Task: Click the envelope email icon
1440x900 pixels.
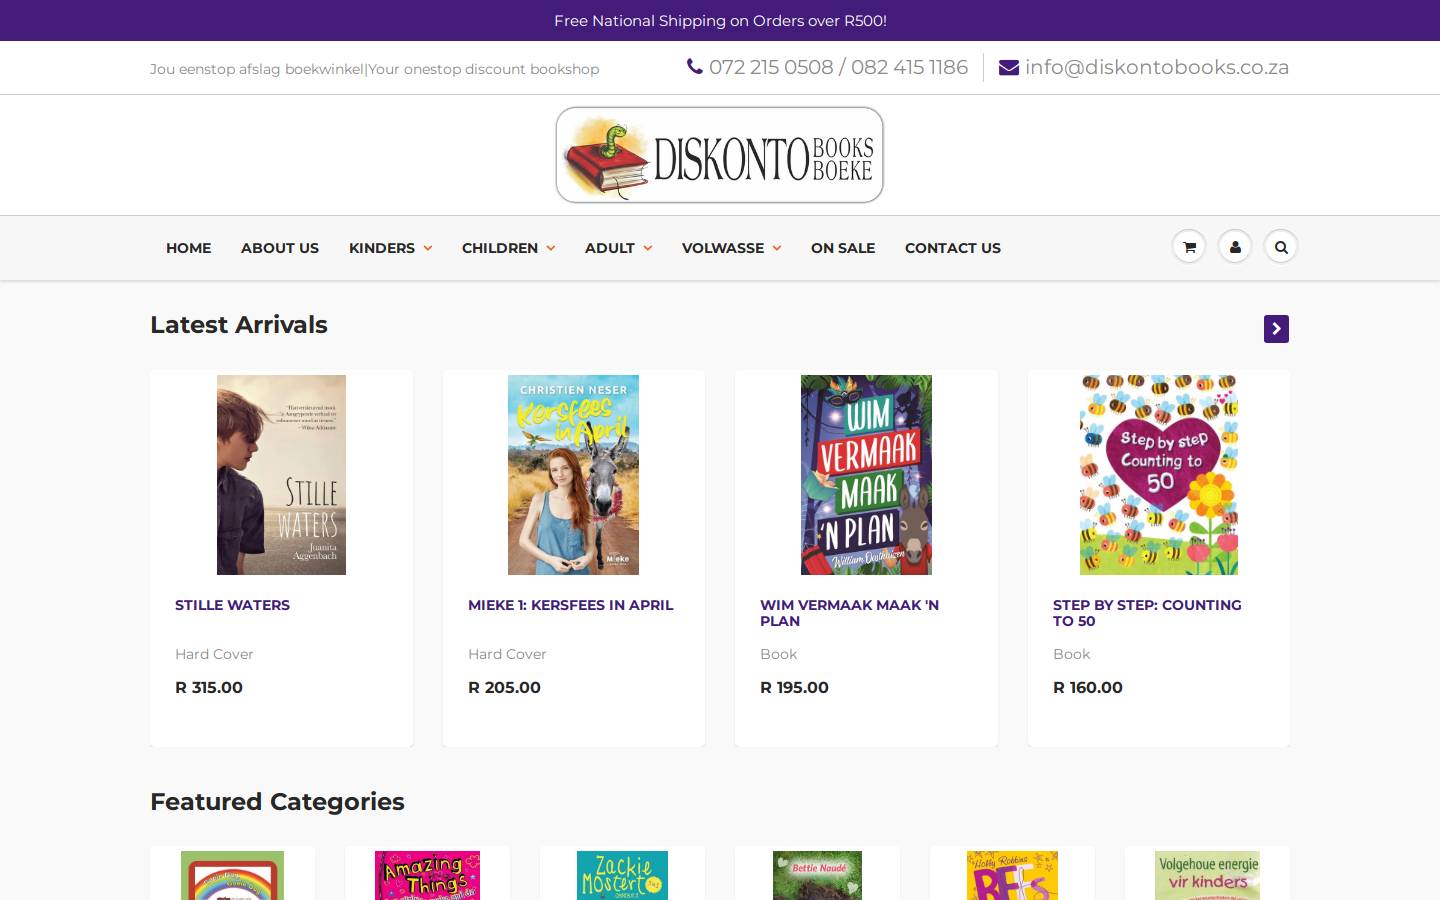Action: [1009, 67]
